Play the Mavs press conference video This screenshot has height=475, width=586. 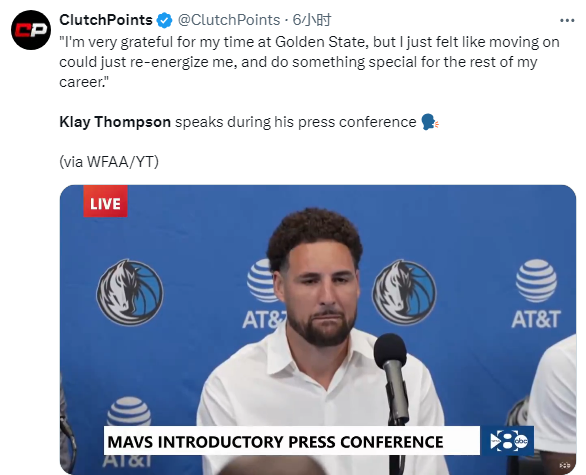(x=318, y=330)
